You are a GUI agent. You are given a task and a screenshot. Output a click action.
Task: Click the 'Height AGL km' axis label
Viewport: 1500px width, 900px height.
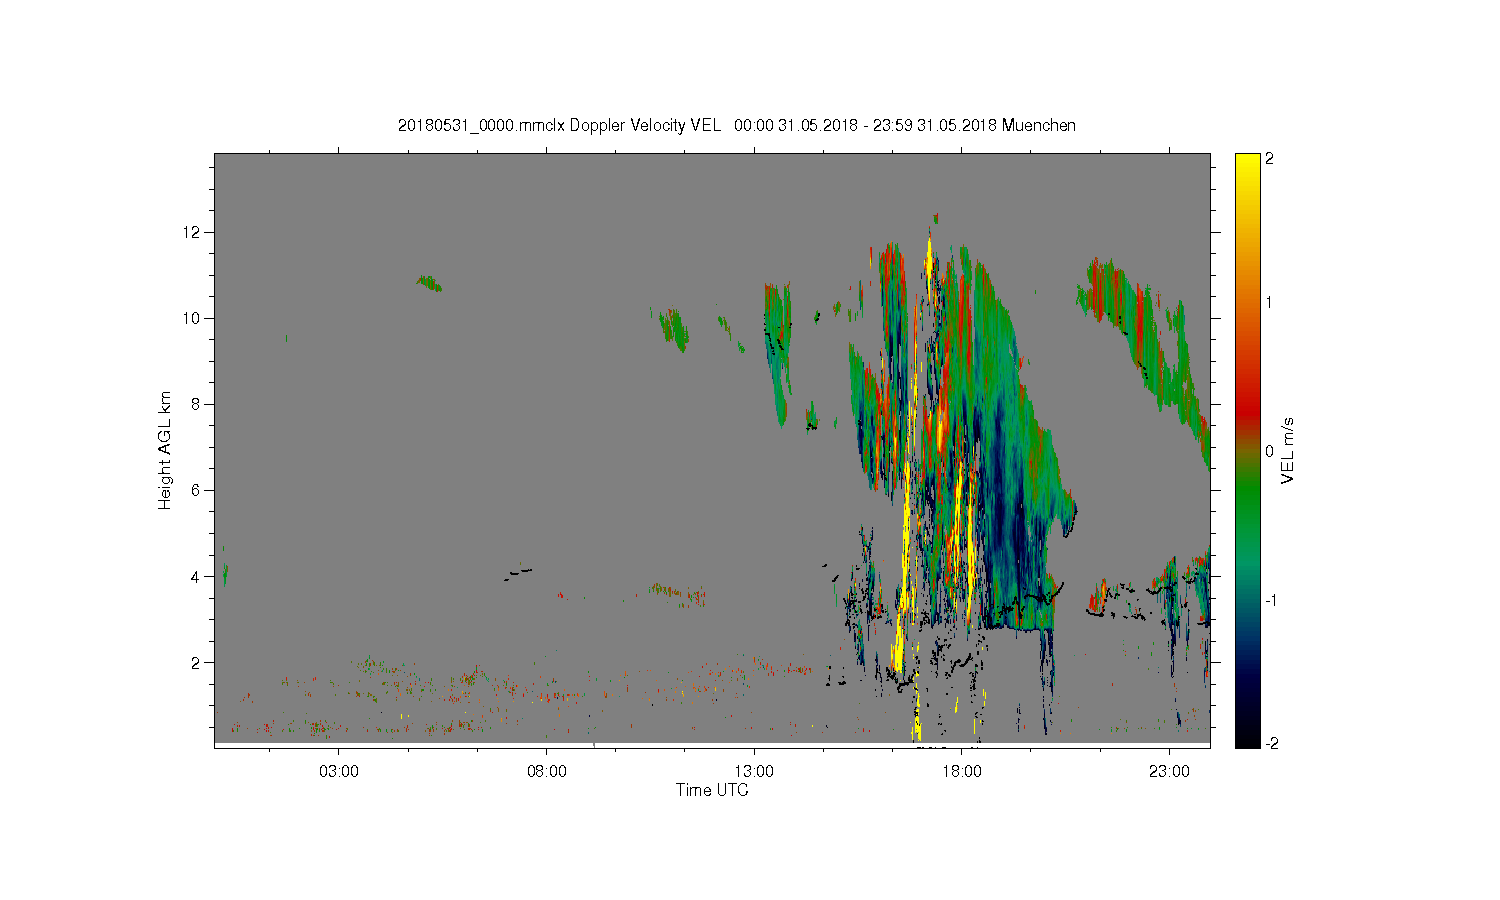(165, 450)
